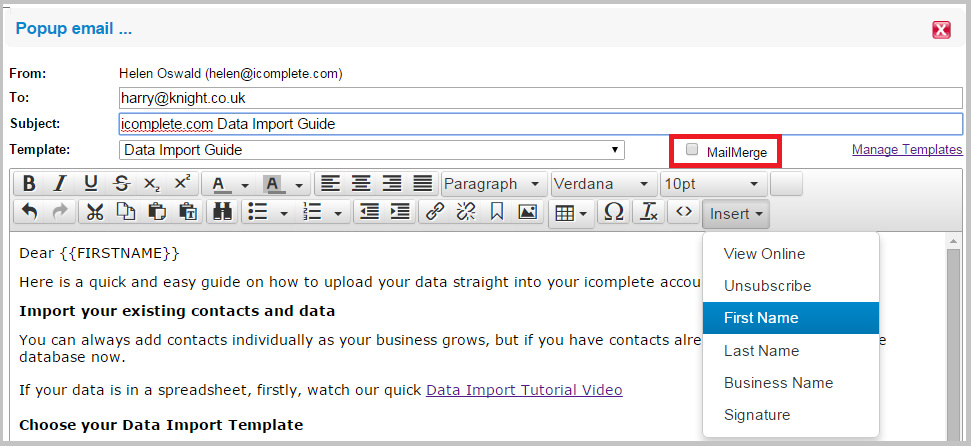
Task: Center align text
Action: [361, 184]
